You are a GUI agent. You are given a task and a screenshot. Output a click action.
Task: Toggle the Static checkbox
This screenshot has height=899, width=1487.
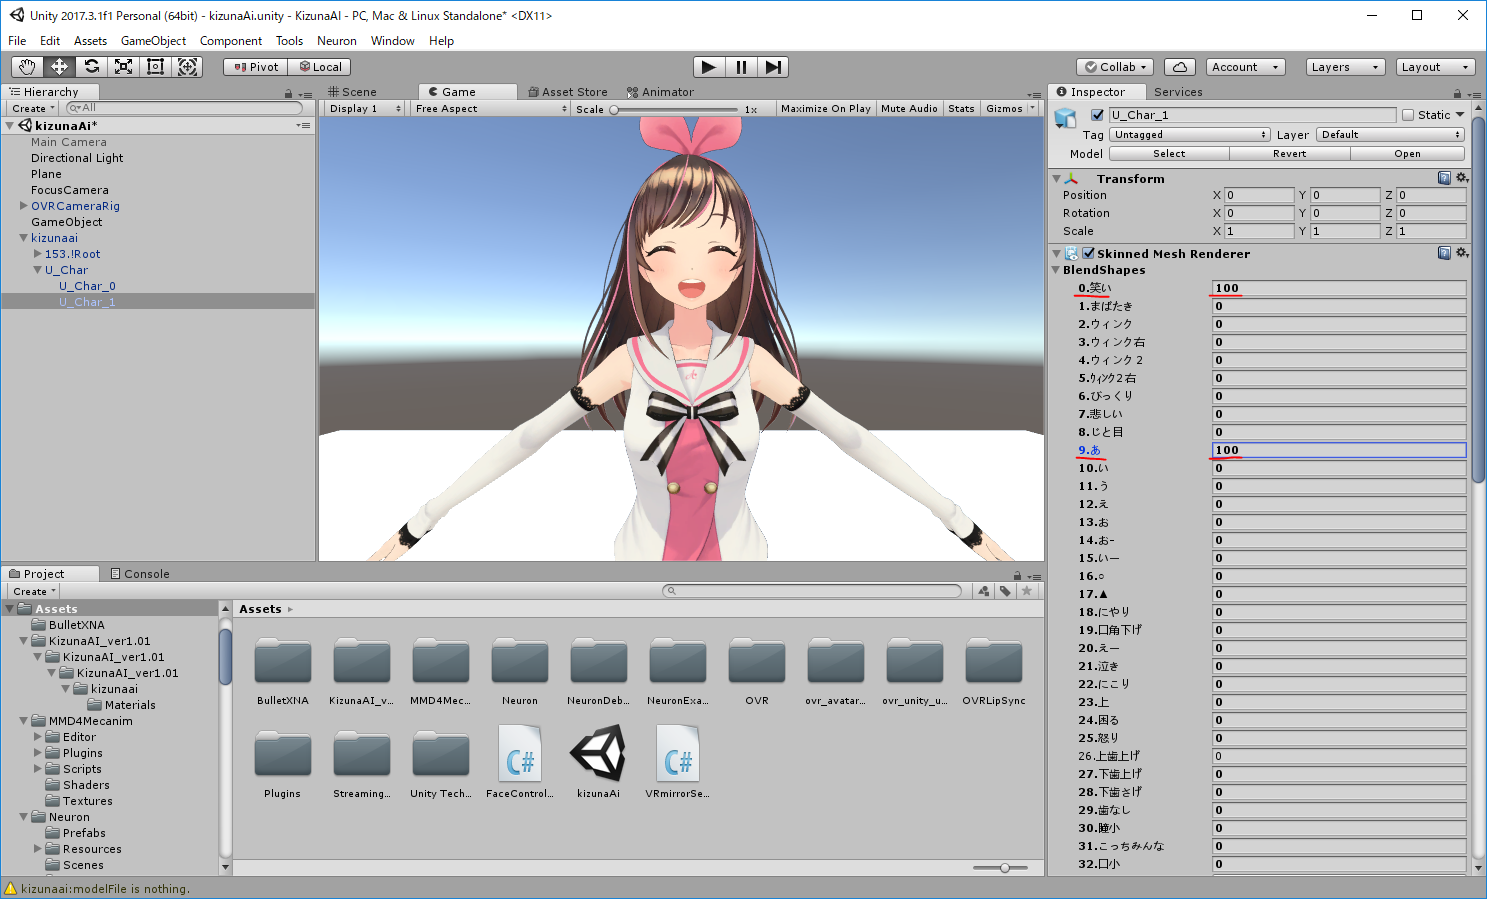(x=1408, y=115)
